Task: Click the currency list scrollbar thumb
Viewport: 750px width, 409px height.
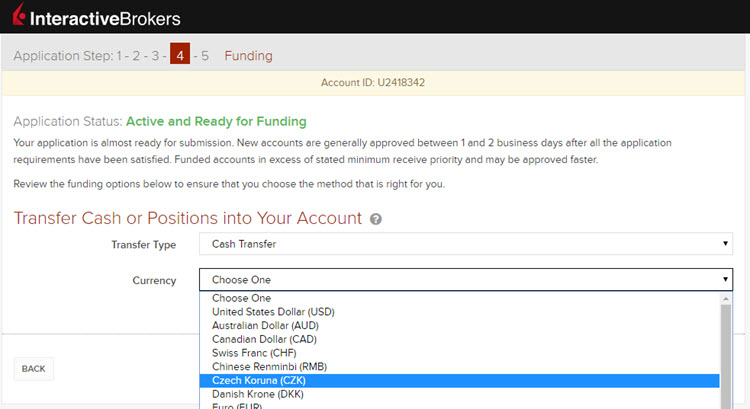Action: click(726, 356)
